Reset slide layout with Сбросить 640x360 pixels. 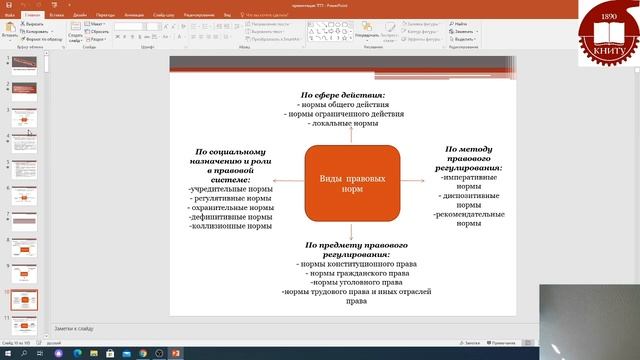click(97, 31)
